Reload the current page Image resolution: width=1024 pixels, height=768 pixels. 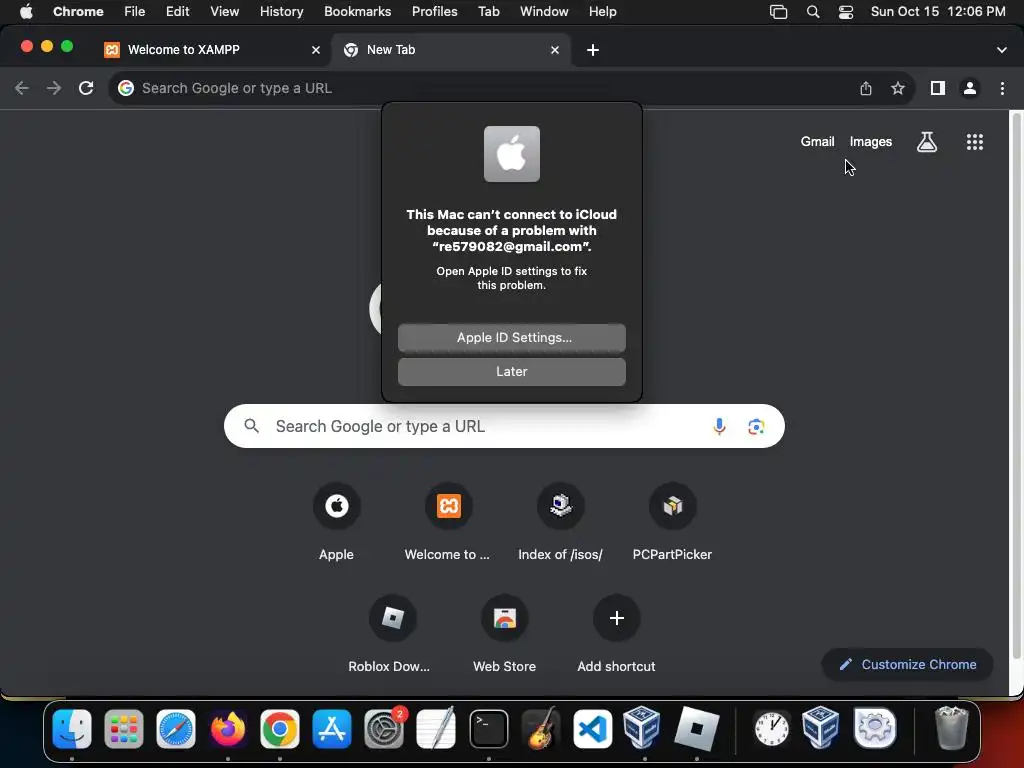86,88
